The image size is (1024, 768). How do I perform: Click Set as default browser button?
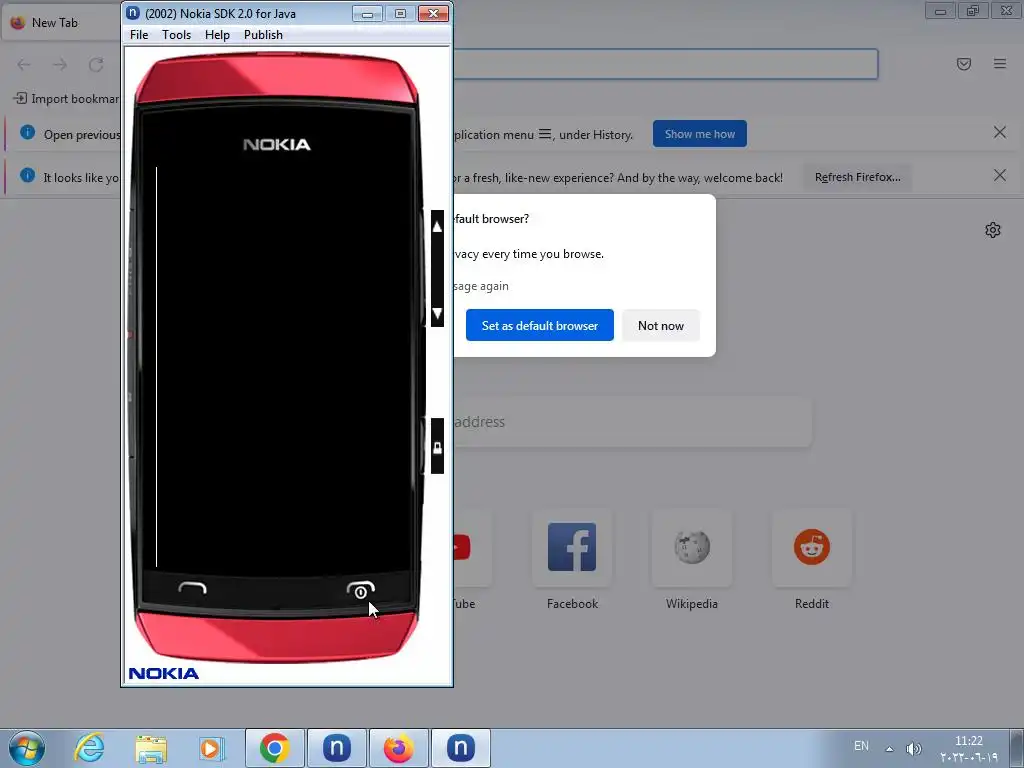(x=539, y=325)
